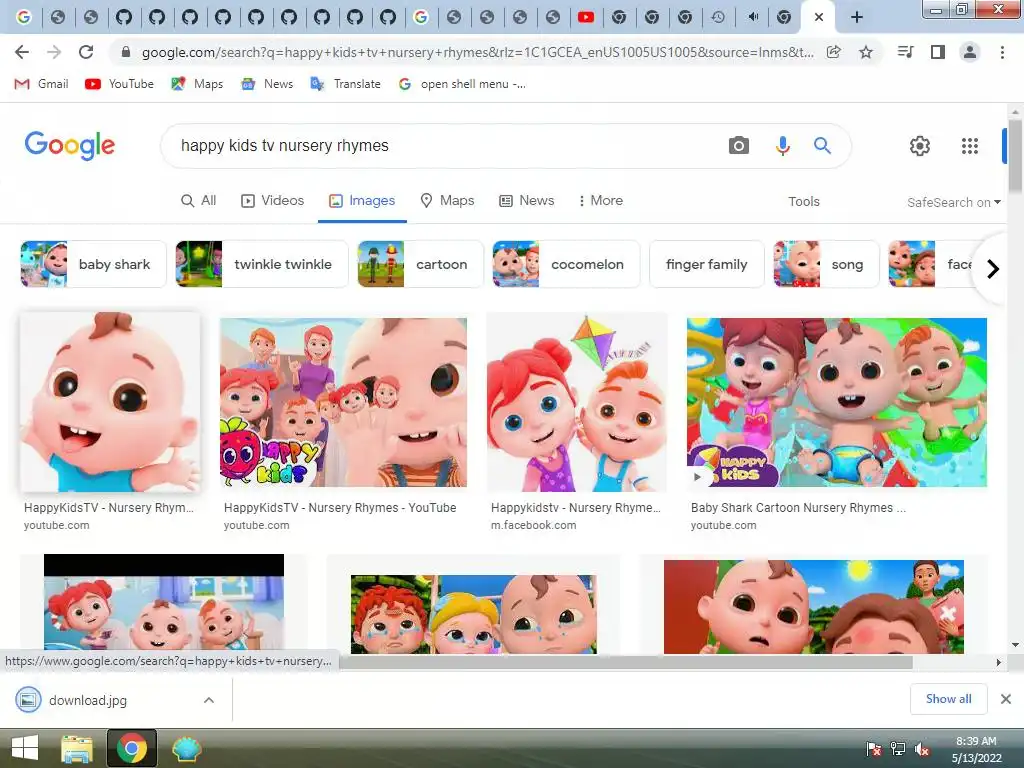The image size is (1024, 768).
Task: Open the Maps bookmark
Action: (x=197, y=84)
